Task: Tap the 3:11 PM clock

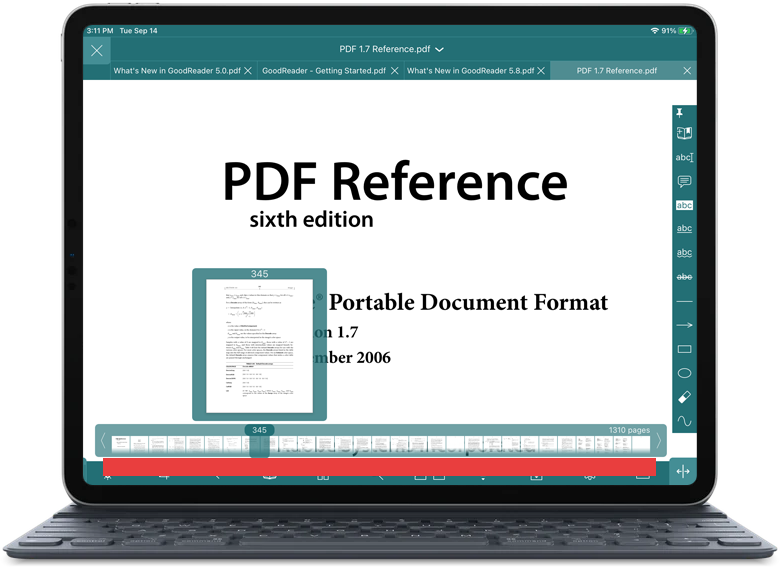Action: pyautogui.click(x=100, y=30)
